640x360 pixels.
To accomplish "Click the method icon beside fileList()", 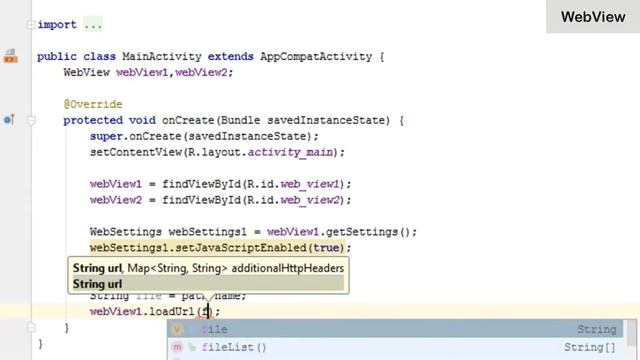I will tap(177, 347).
